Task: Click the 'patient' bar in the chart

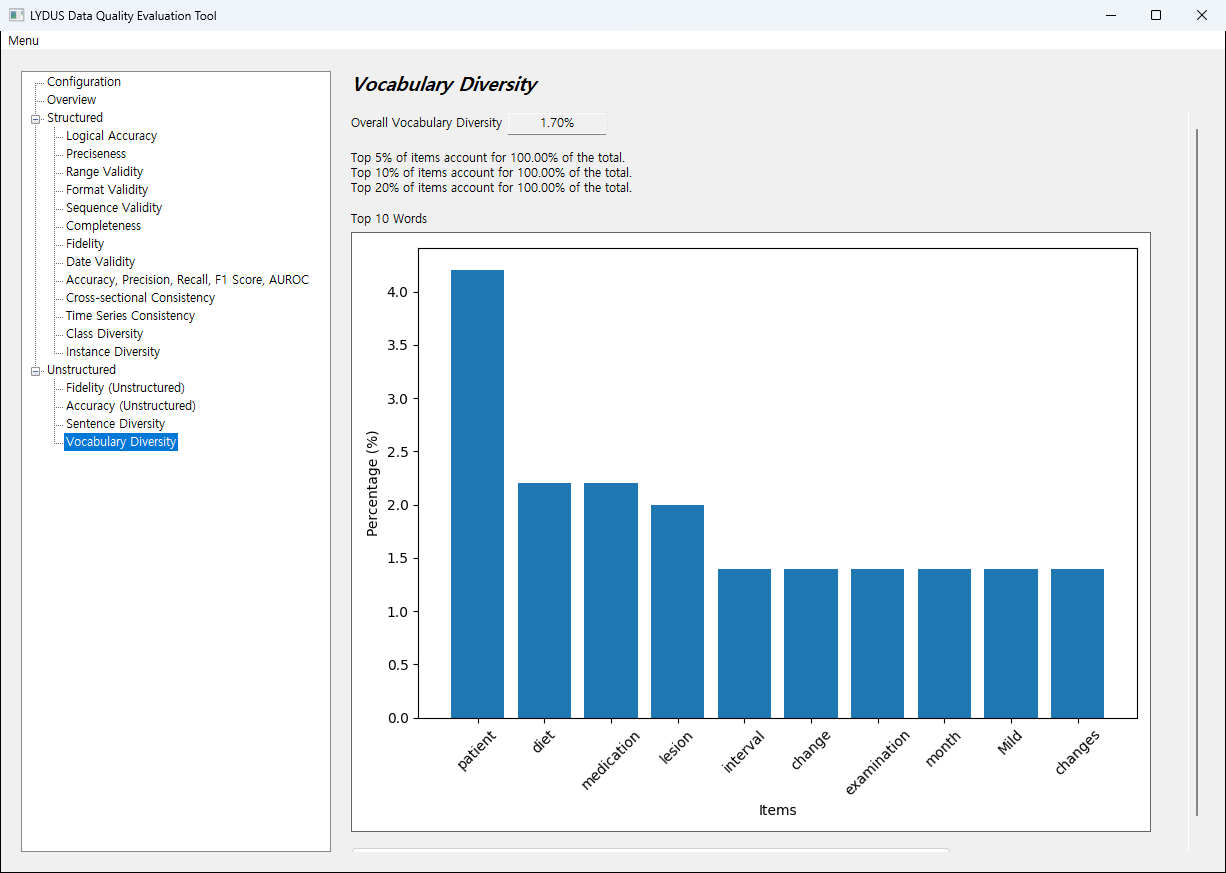Action: pyautogui.click(x=477, y=494)
